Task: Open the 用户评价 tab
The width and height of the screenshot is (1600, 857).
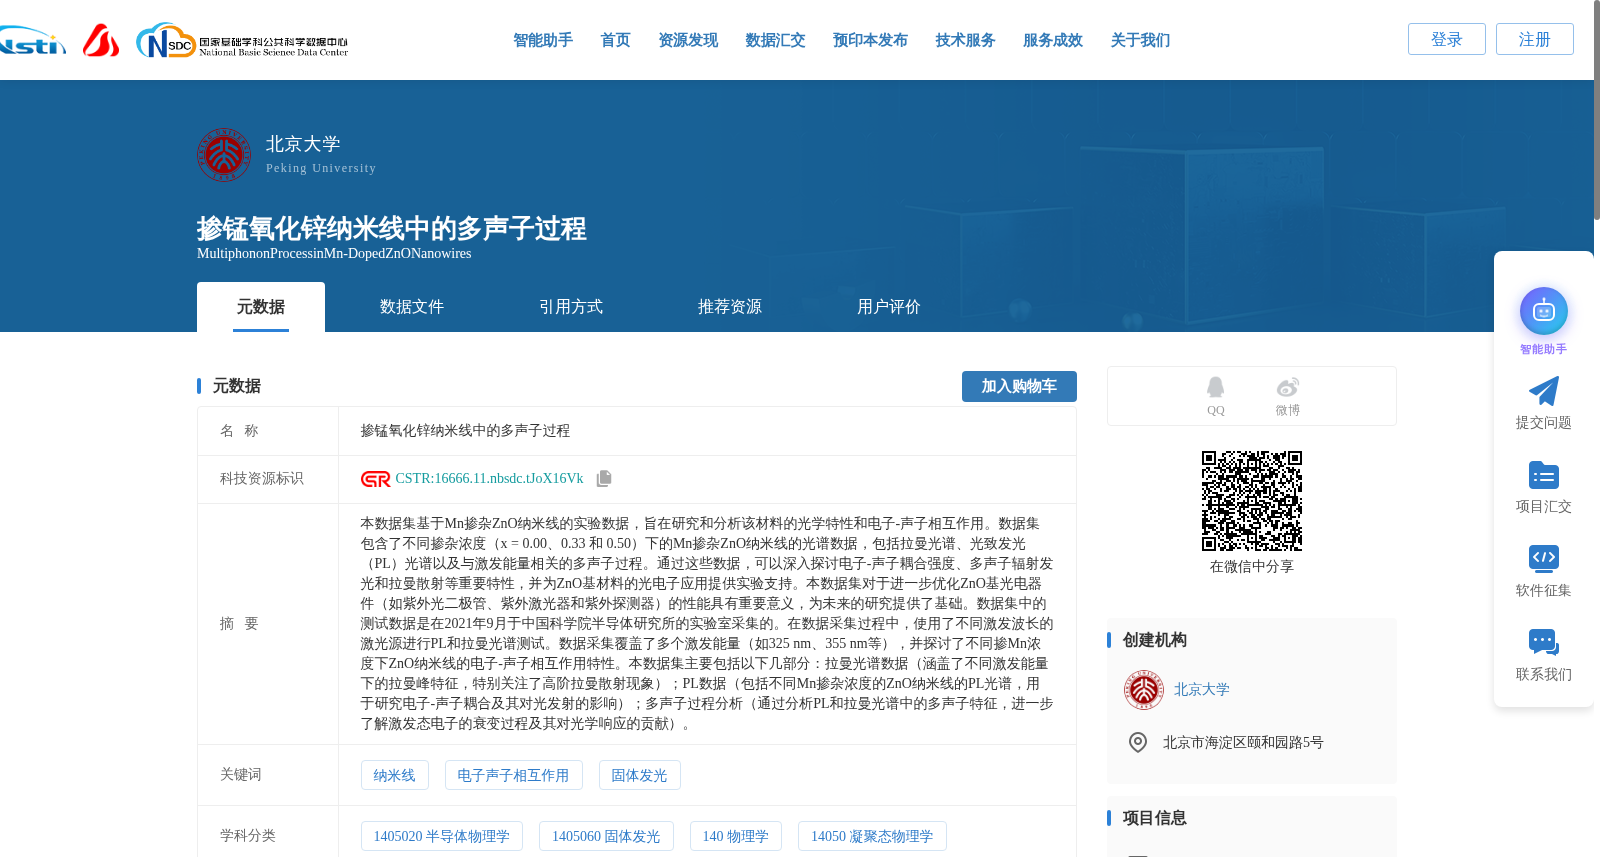Action: pos(889,307)
